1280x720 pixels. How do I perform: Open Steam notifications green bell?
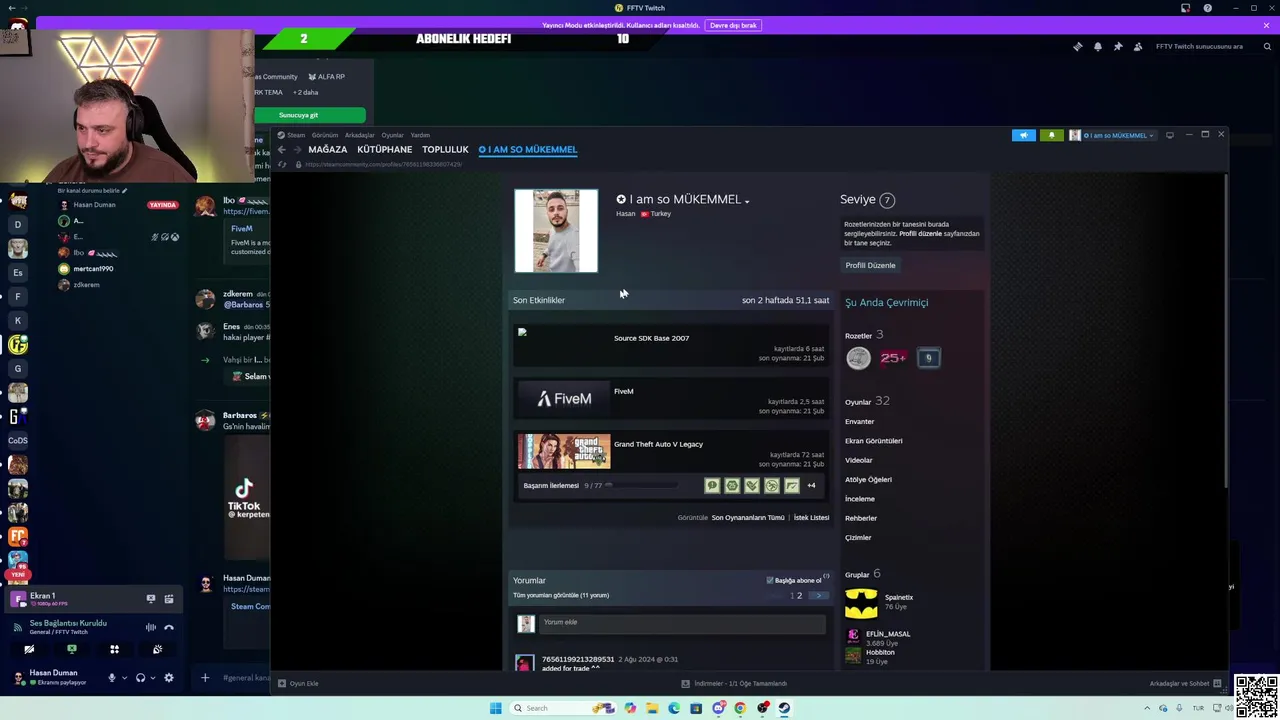coord(1051,135)
